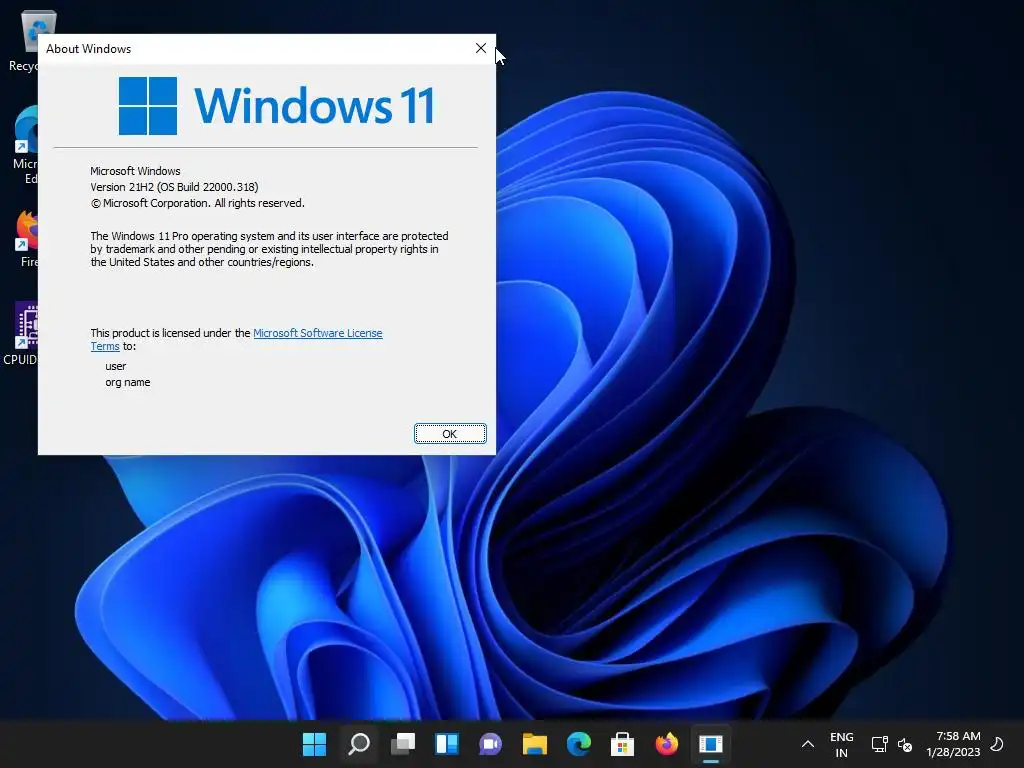Image resolution: width=1024 pixels, height=768 pixels.
Task: Click the Microsoft Windows label
Action: coord(135,171)
